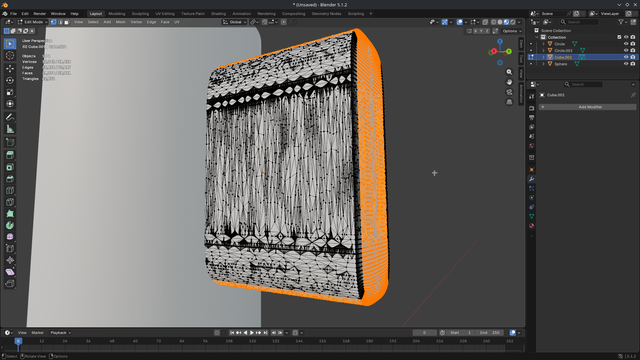This screenshot has height=360, width=640.
Task: Expand the Sphere object tree row
Action: click(543, 64)
